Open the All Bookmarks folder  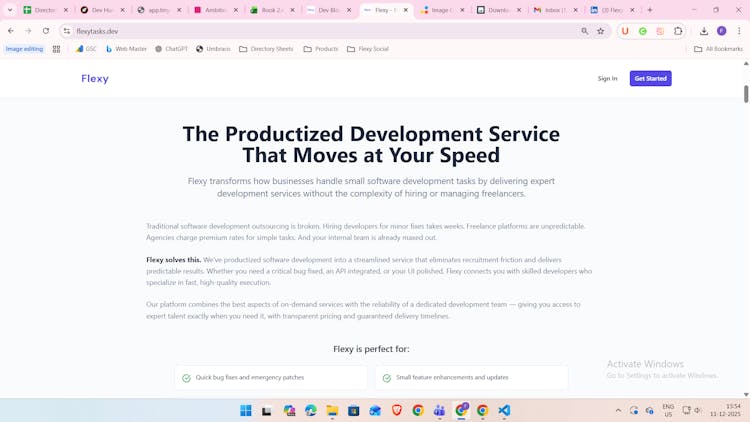click(719, 48)
